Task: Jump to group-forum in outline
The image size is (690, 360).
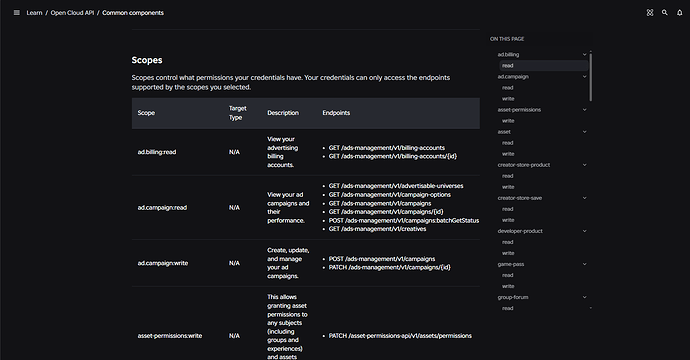Action: [x=513, y=297]
